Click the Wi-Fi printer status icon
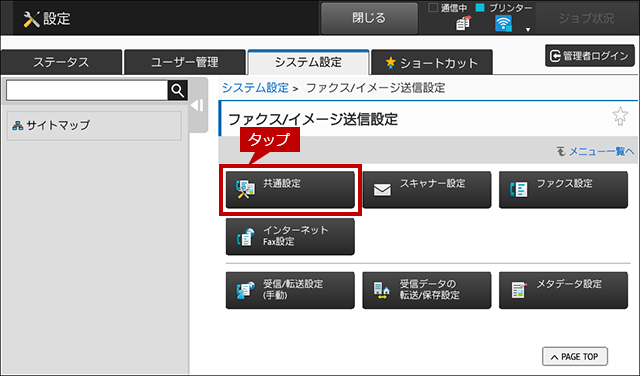 click(x=503, y=24)
